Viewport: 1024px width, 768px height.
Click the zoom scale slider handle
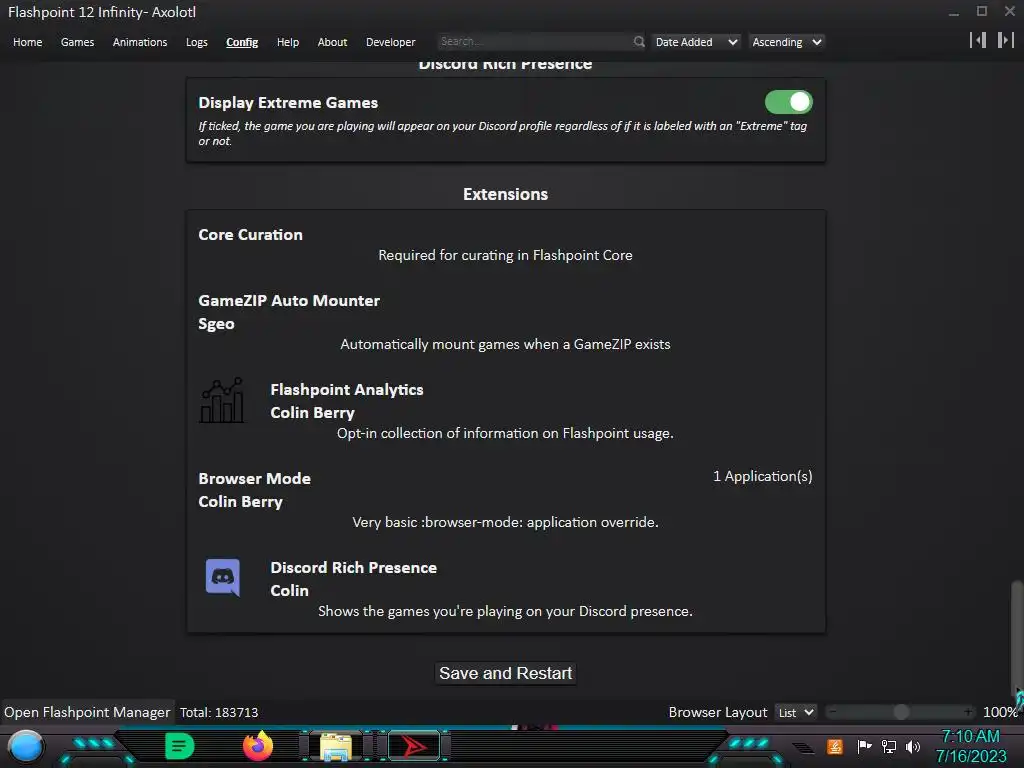tap(901, 712)
